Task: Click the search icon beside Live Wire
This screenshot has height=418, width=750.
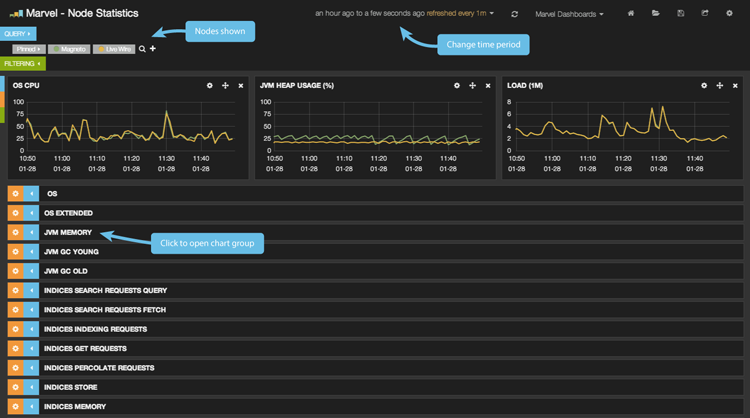Action: (x=142, y=48)
